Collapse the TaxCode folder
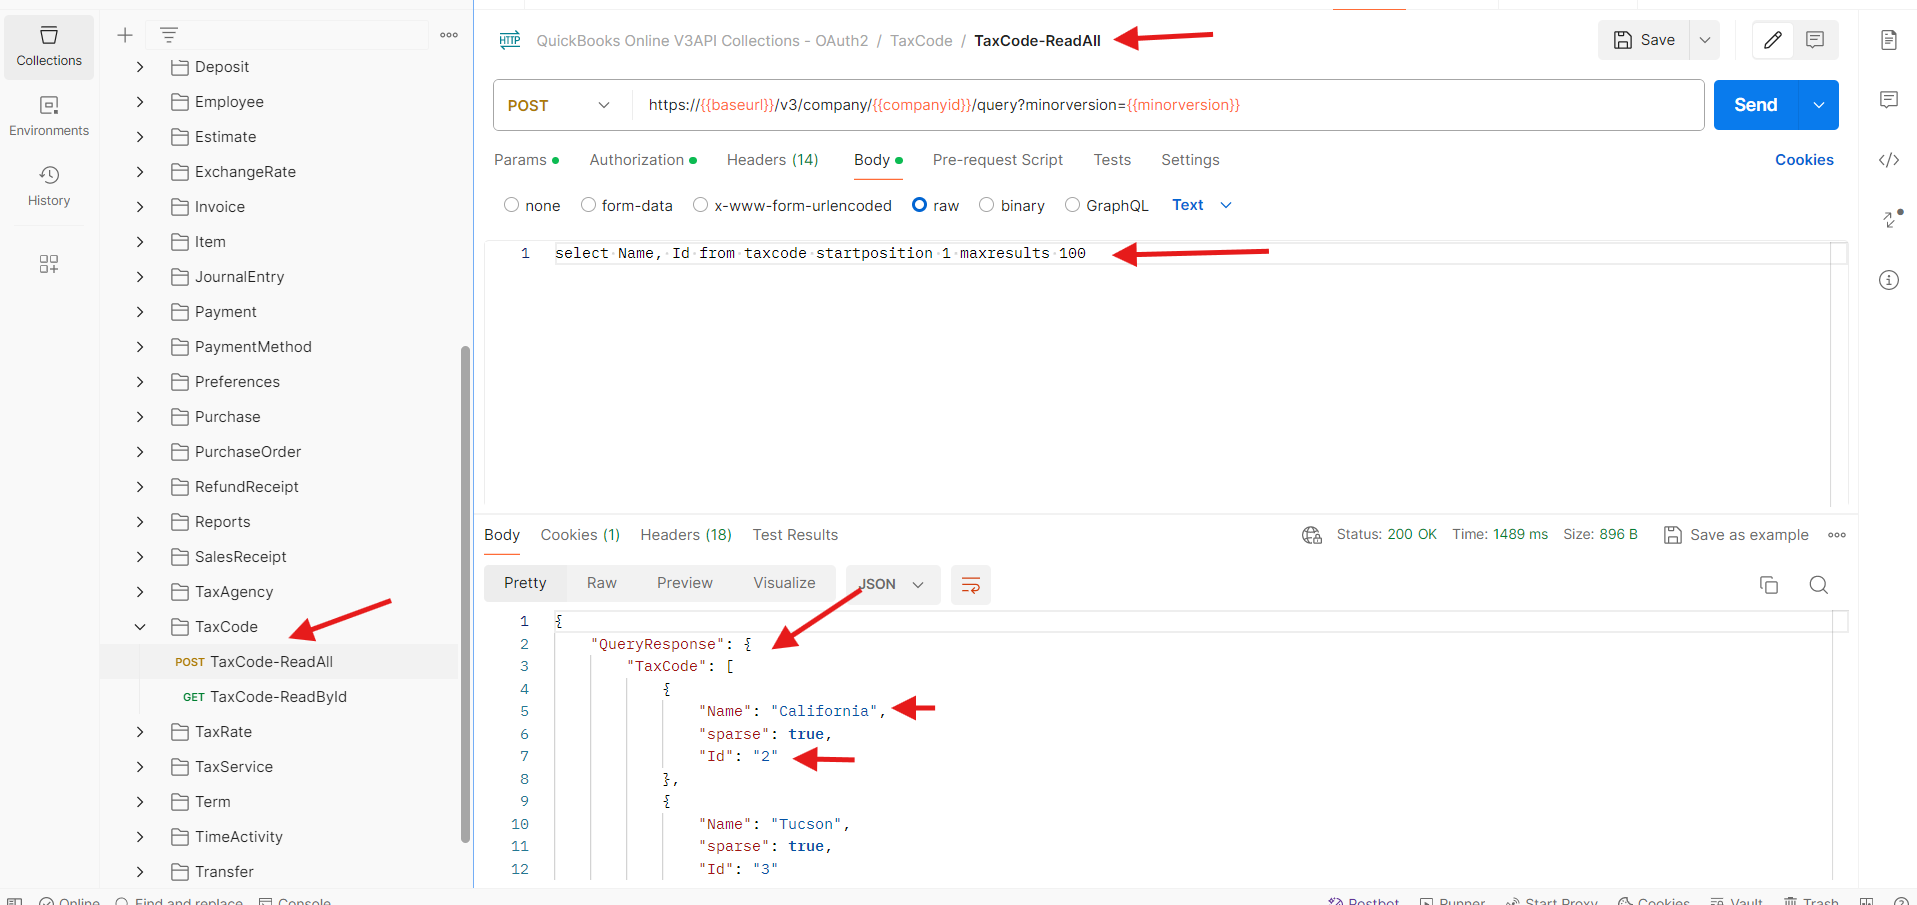 click(140, 627)
